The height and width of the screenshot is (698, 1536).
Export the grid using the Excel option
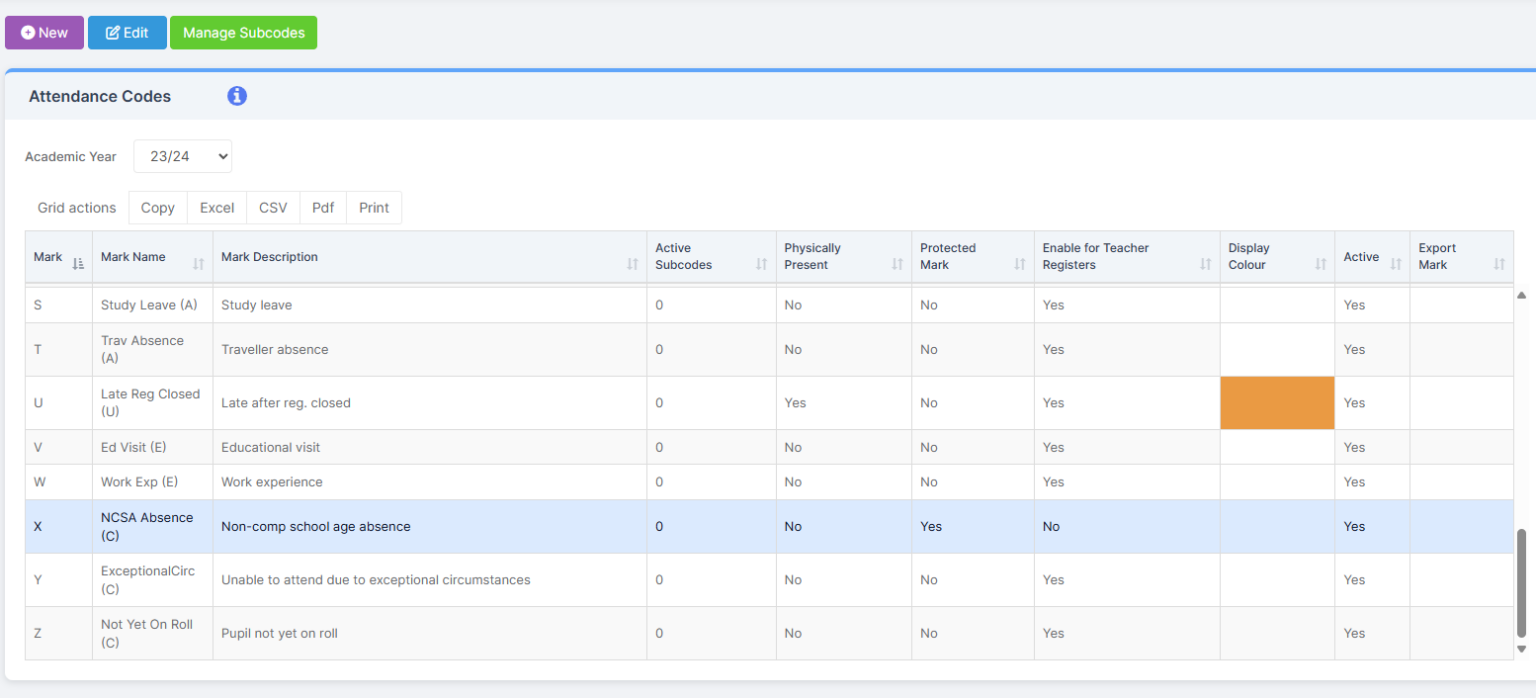coord(216,207)
